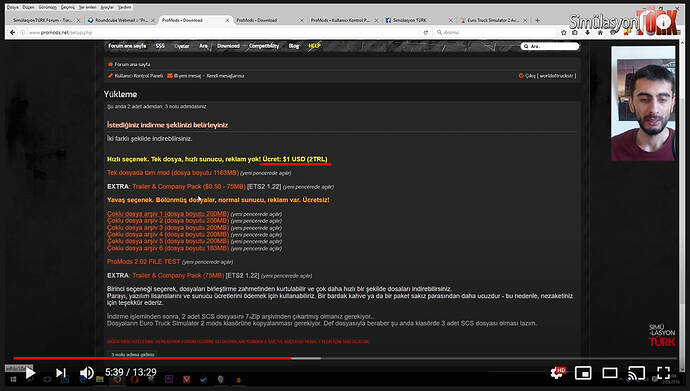Viewport: 690px width, 391px height.
Task: Open the Düzen menu
Action: [x=28, y=7]
